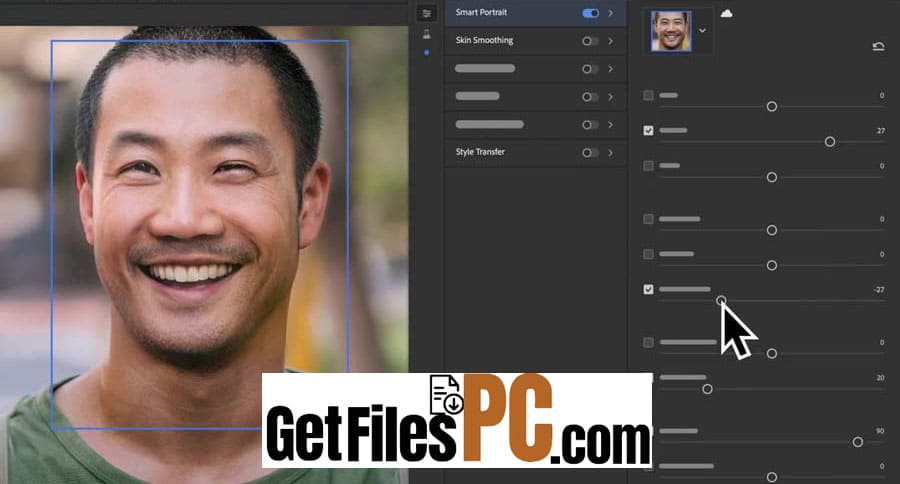Reset parameters with the undo arrow icon
This screenshot has height=484, width=900.
pos(878,47)
